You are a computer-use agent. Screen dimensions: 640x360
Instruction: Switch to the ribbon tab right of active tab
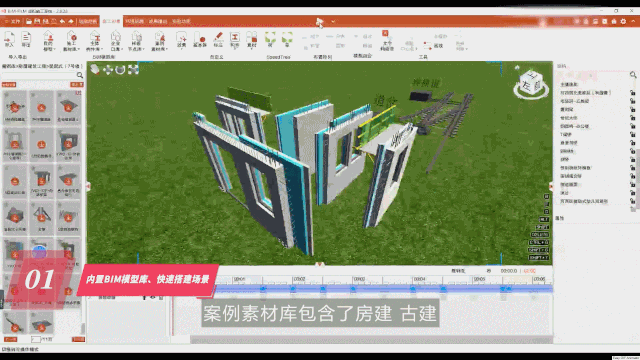click(134, 21)
